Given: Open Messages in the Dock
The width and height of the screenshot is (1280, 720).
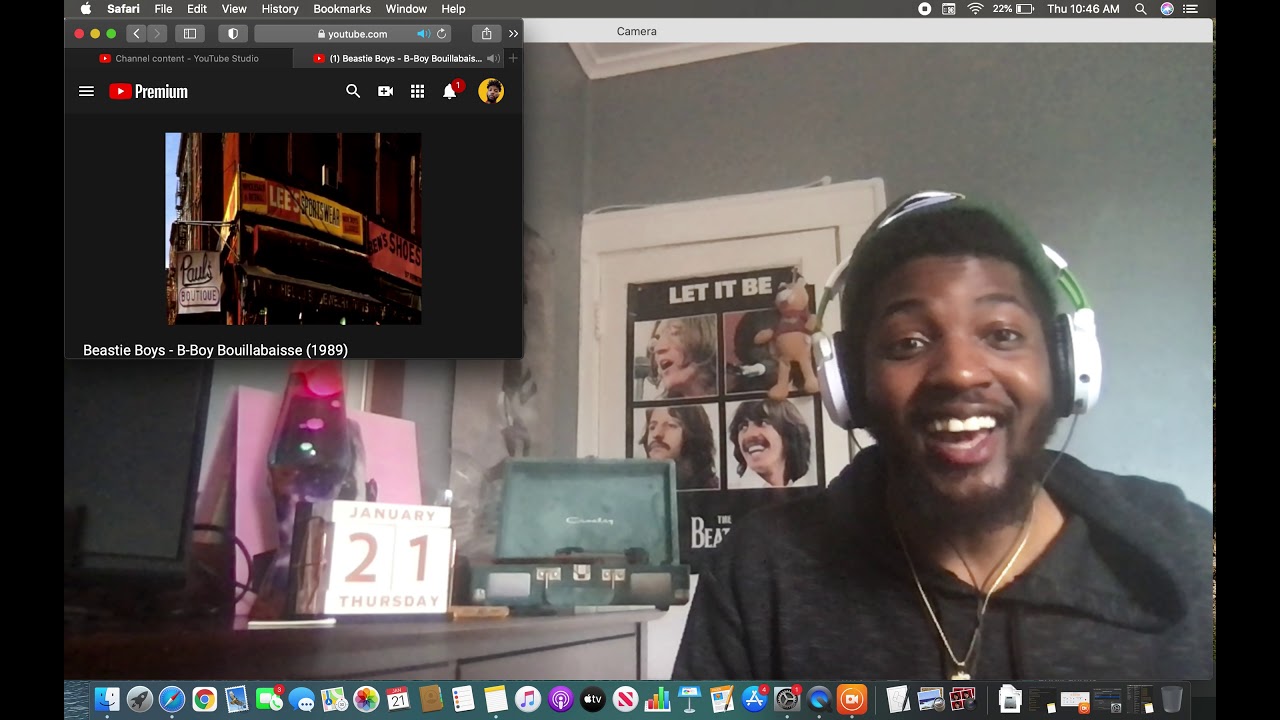Looking at the screenshot, I should (301, 699).
